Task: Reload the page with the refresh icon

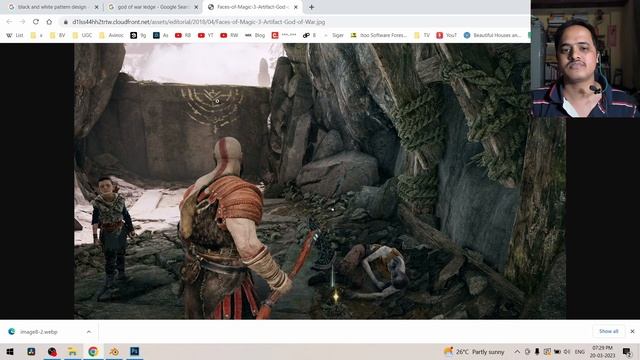Action: pyautogui.click(x=36, y=22)
